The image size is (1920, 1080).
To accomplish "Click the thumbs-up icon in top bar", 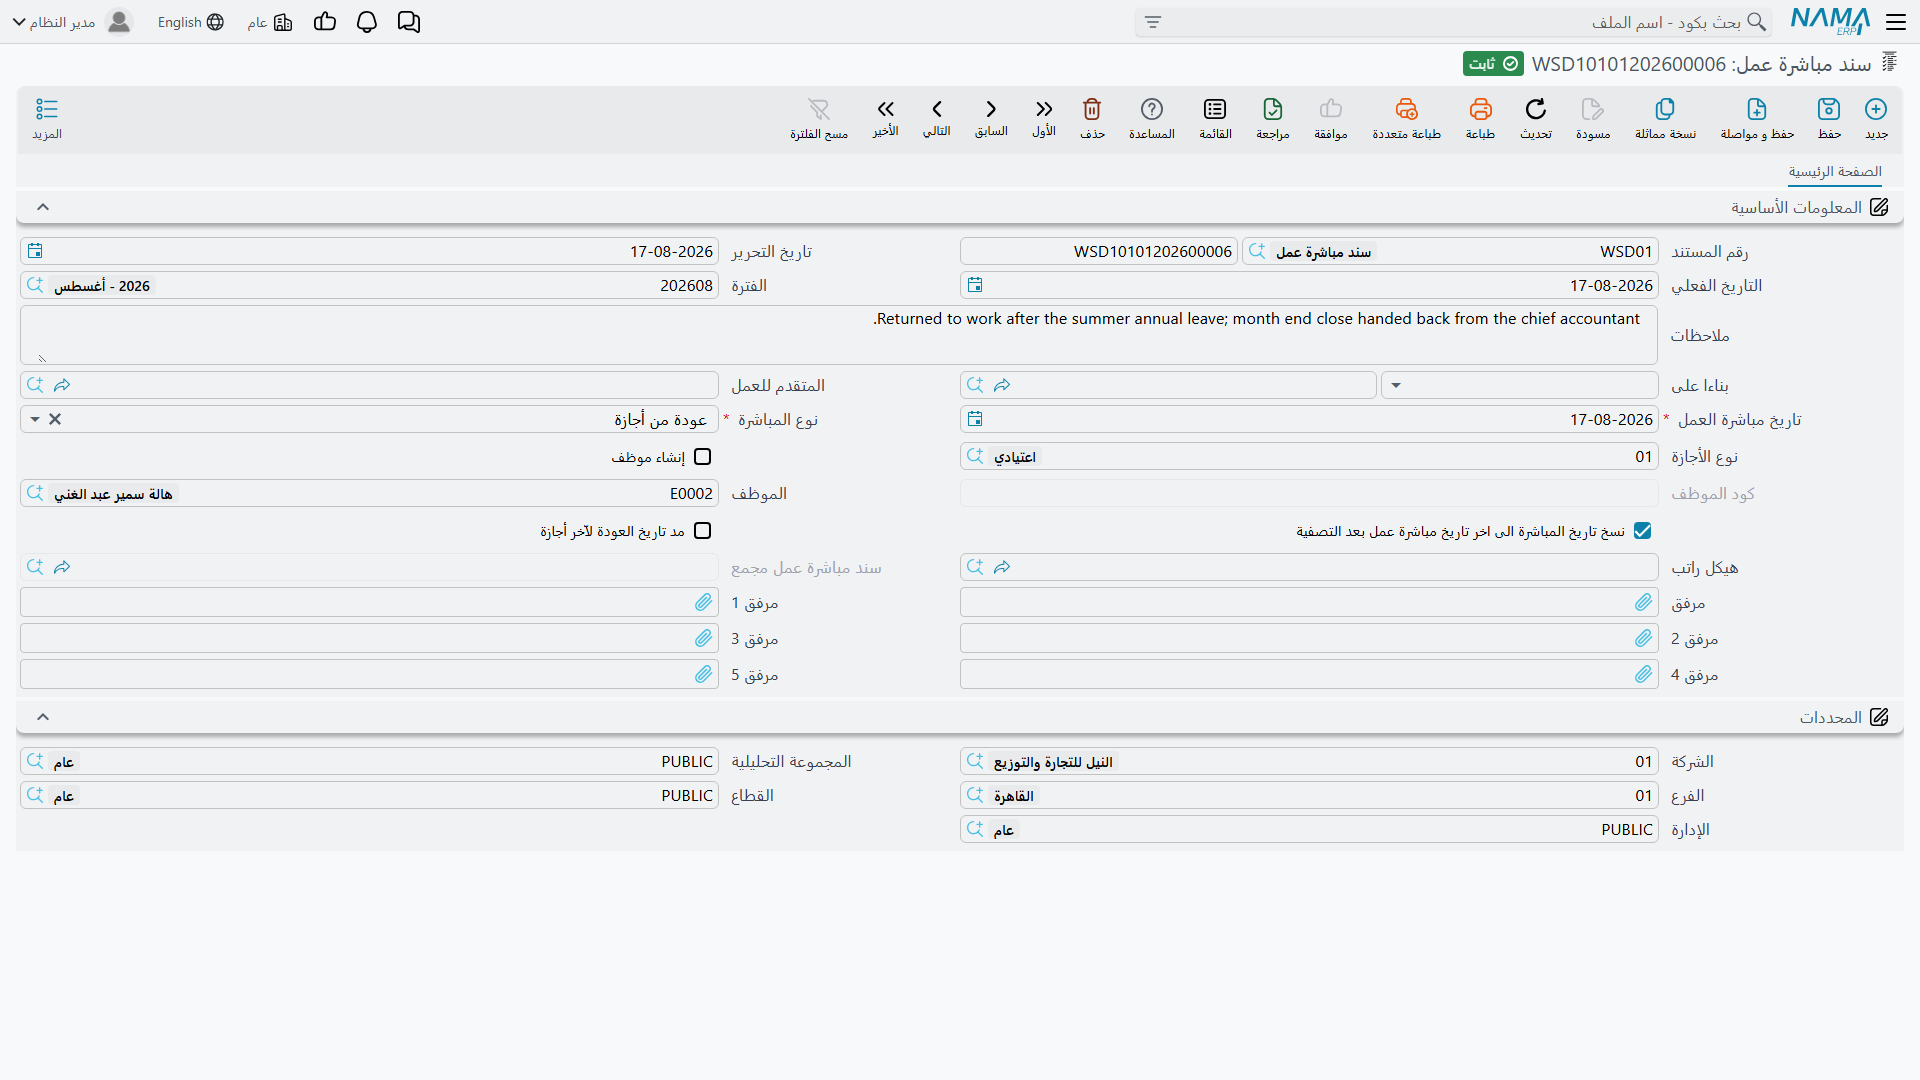I will [x=325, y=22].
